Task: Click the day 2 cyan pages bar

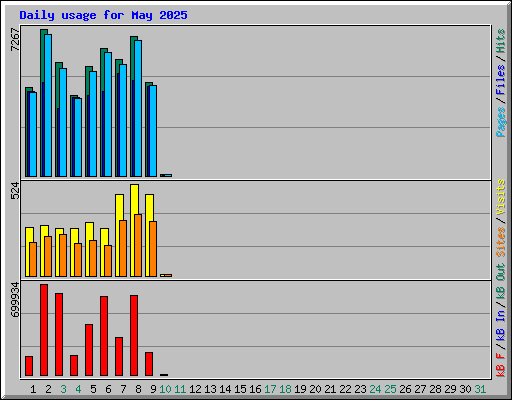Action: click(x=48, y=105)
